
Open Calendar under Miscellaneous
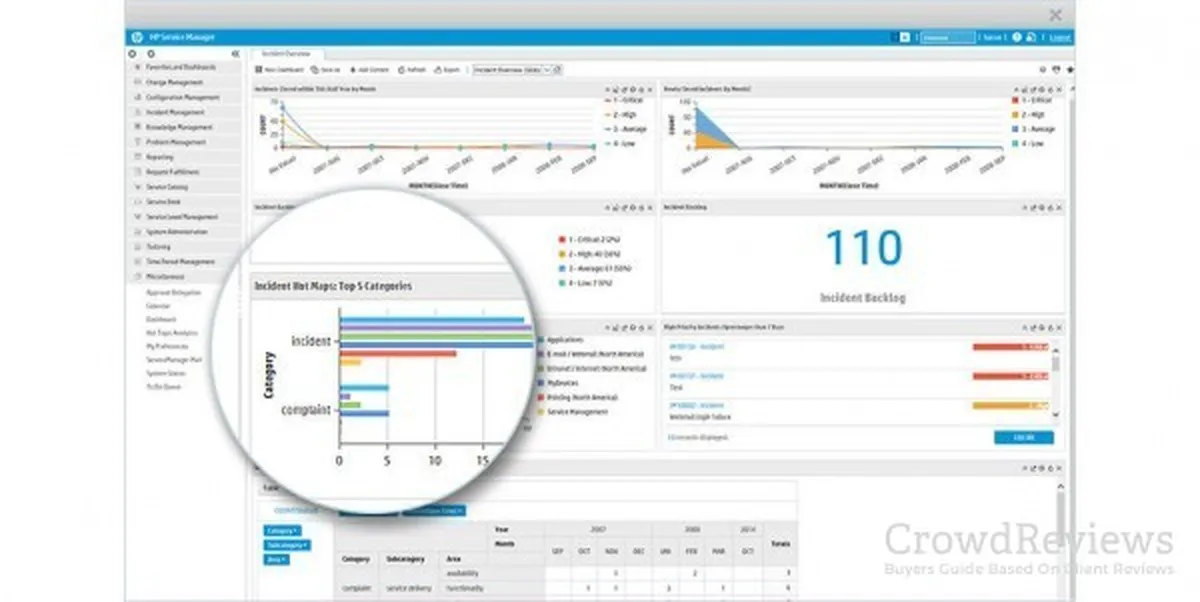click(x=158, y=306)
